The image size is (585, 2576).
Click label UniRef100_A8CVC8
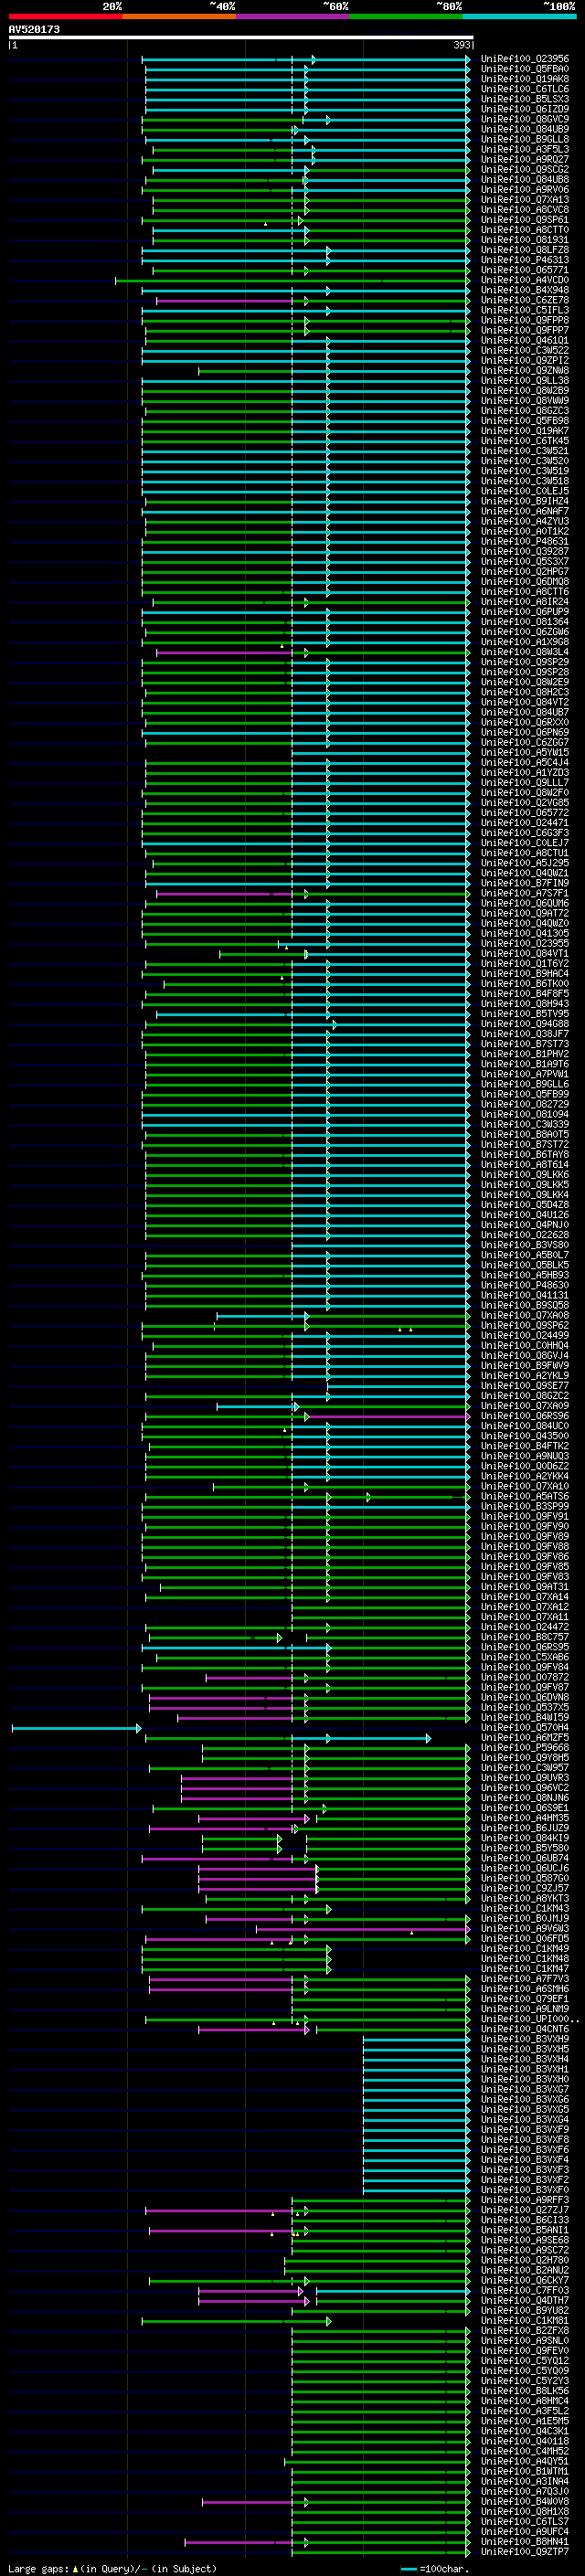pyautogui.click(x=525, y=210)
